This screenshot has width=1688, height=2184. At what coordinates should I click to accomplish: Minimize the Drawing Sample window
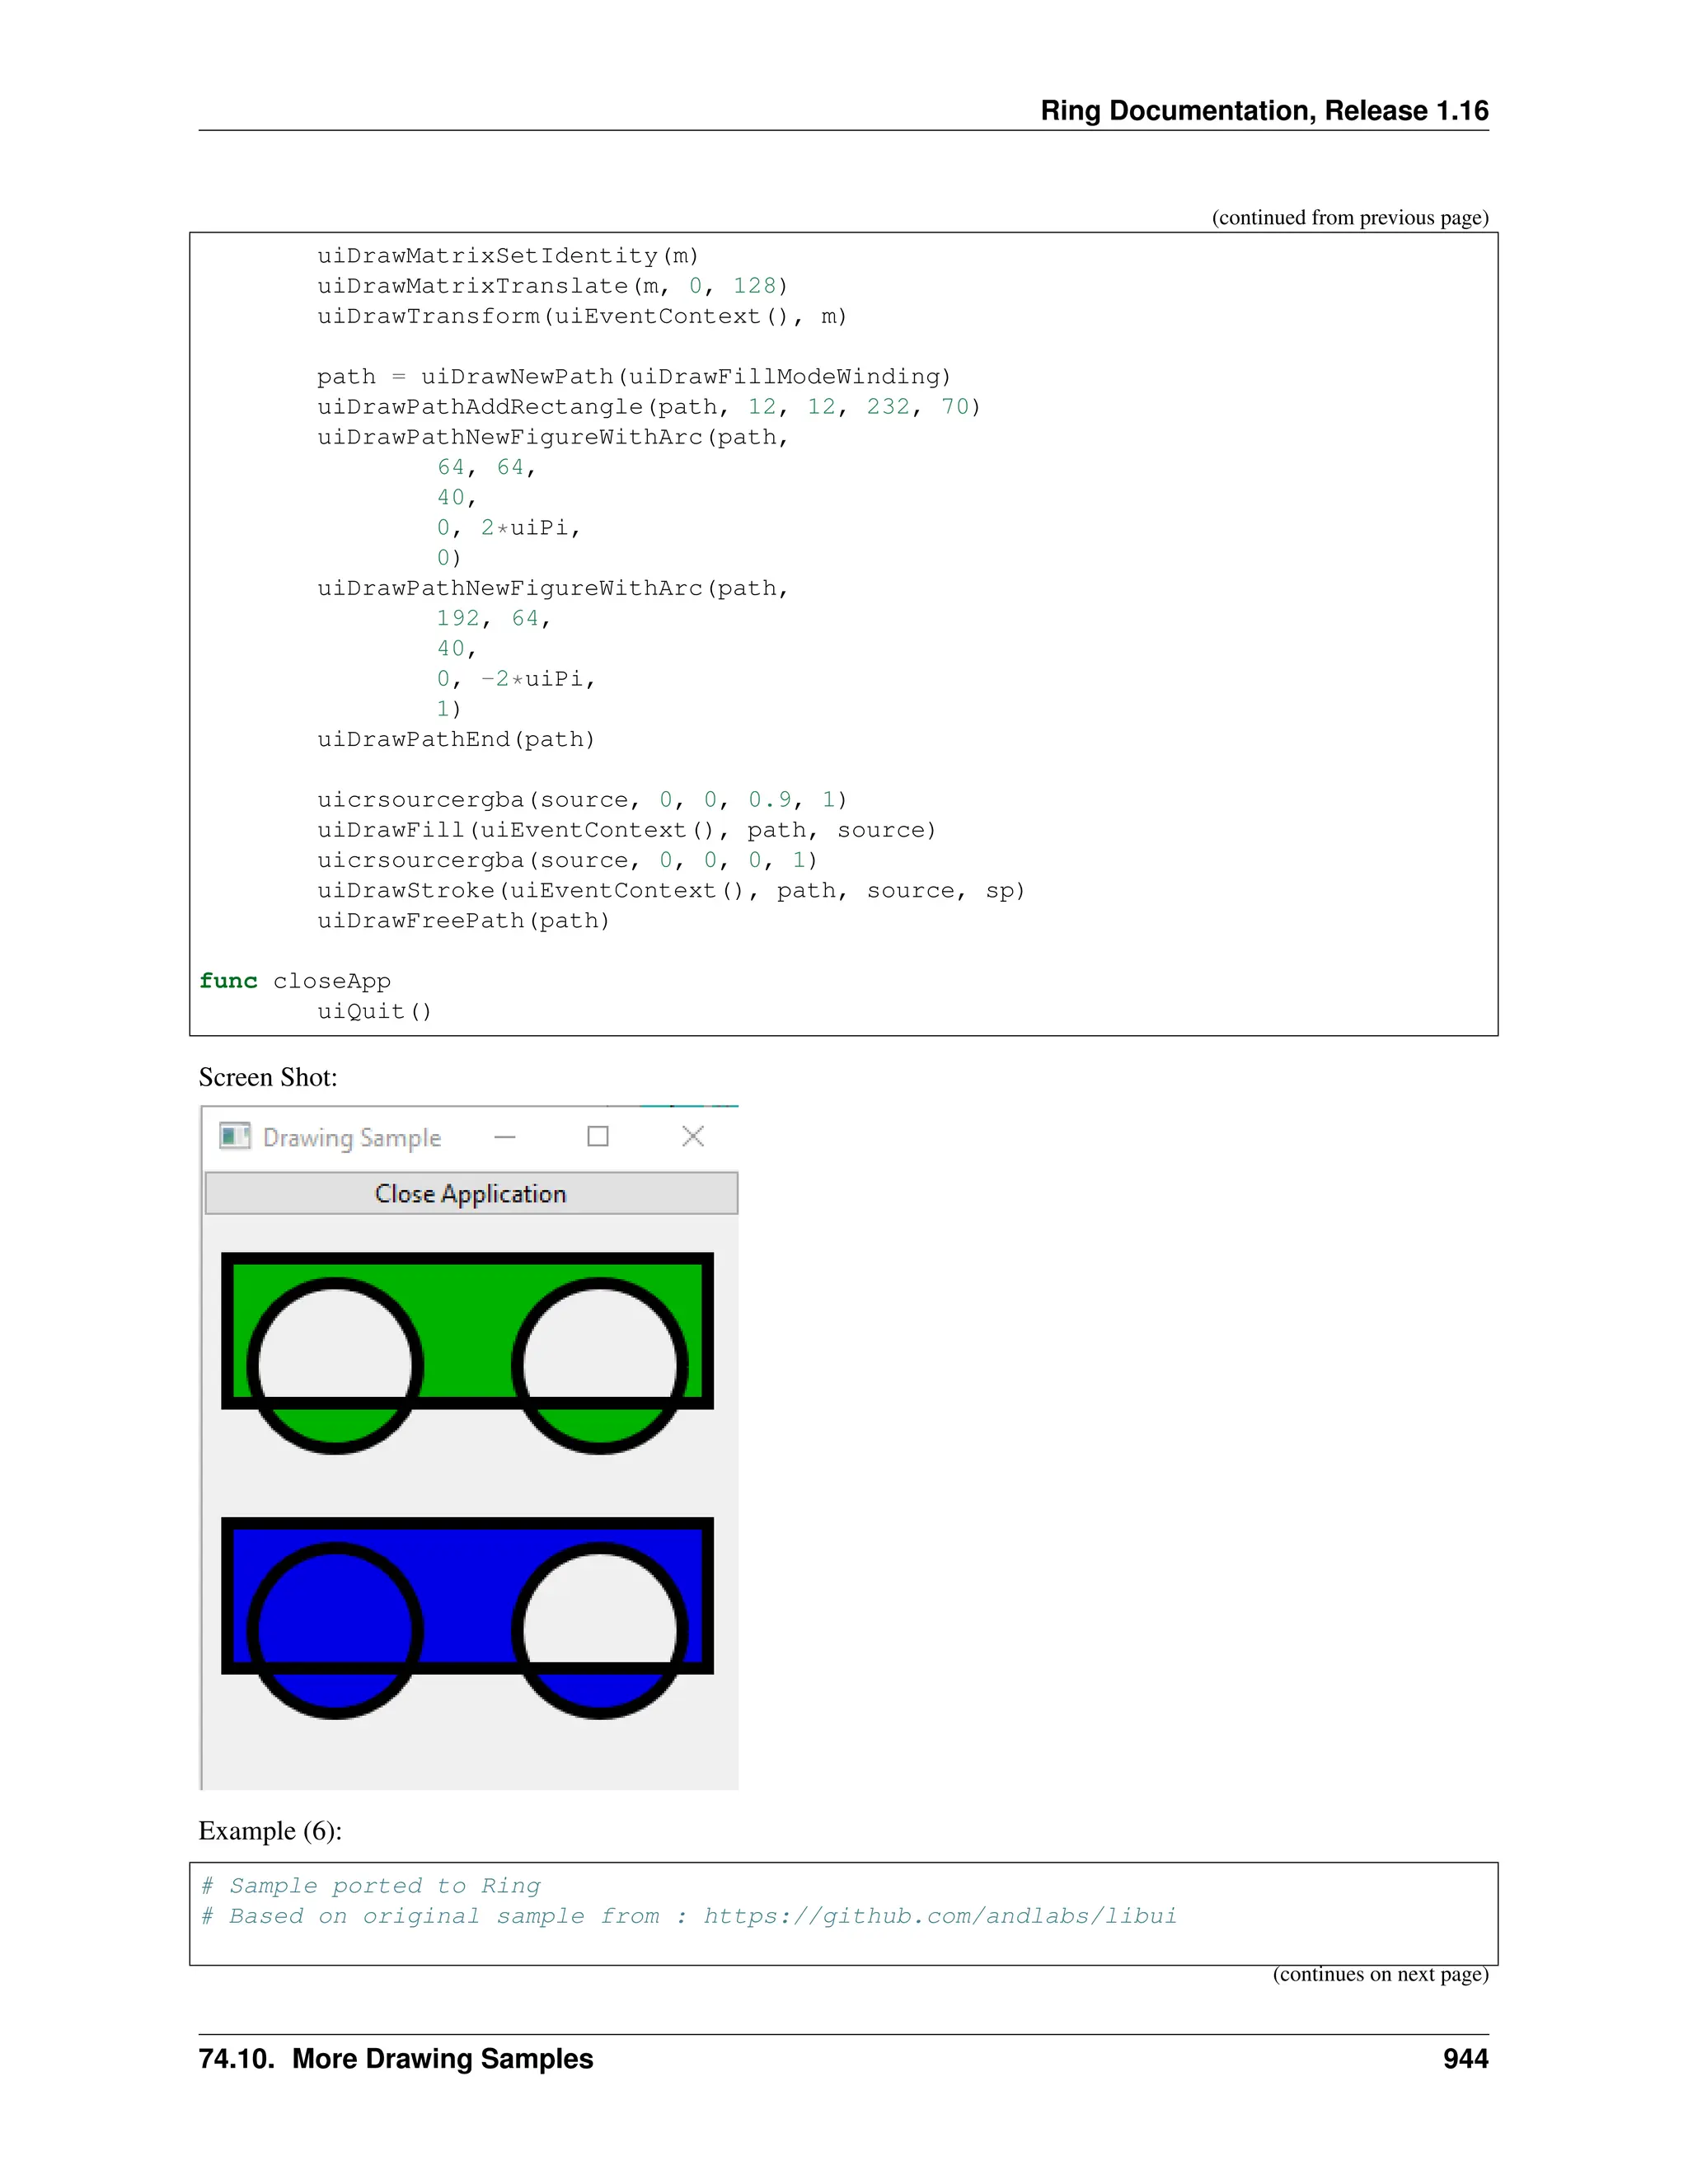pyautogui.click(x=505, y=1137)
